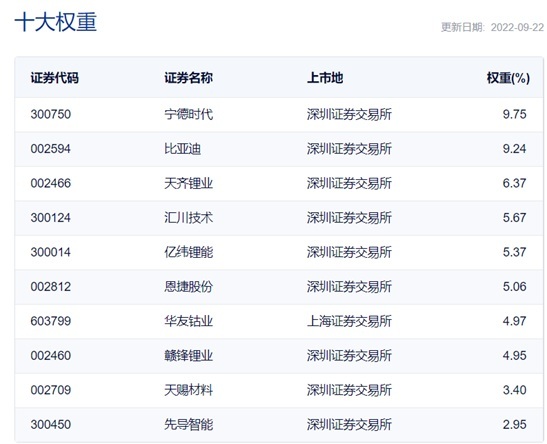Click weight value 3.40
This screenshot has width=547, height=444.
pyautogui.click(x=514, y=390)
